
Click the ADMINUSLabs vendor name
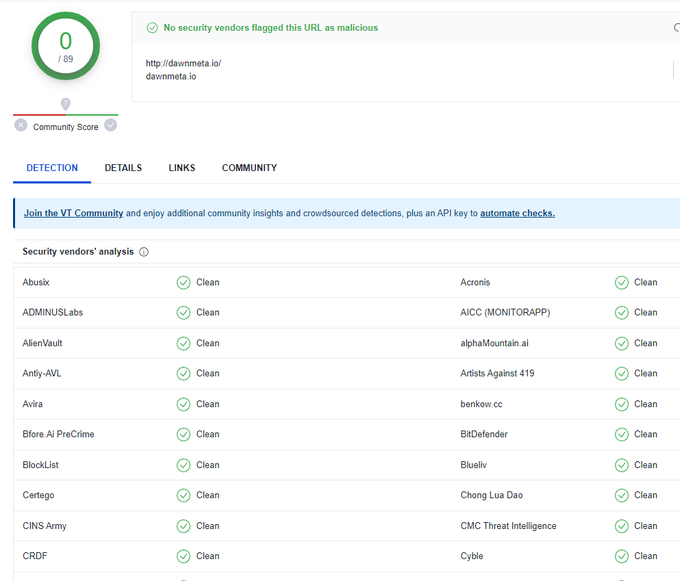coord(52,313)
